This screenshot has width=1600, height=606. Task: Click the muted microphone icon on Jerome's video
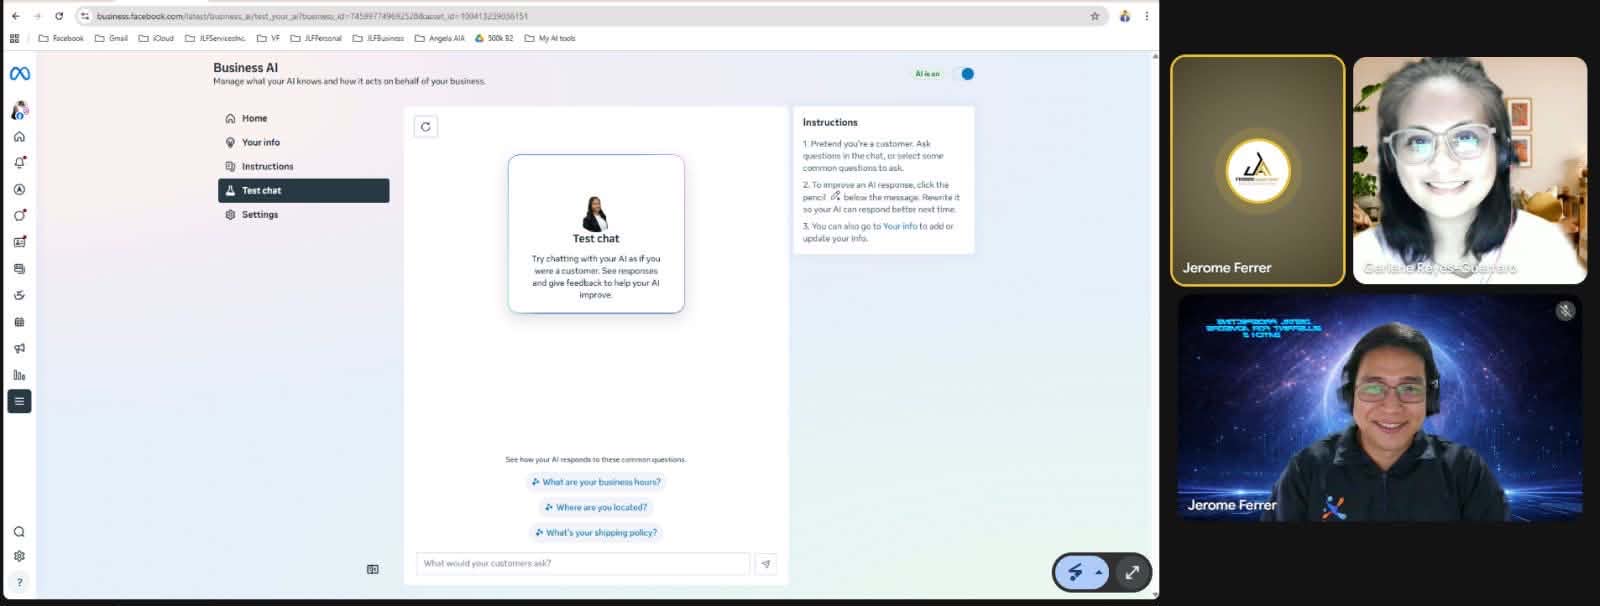pyautogui.click(x=1565, y=311)
